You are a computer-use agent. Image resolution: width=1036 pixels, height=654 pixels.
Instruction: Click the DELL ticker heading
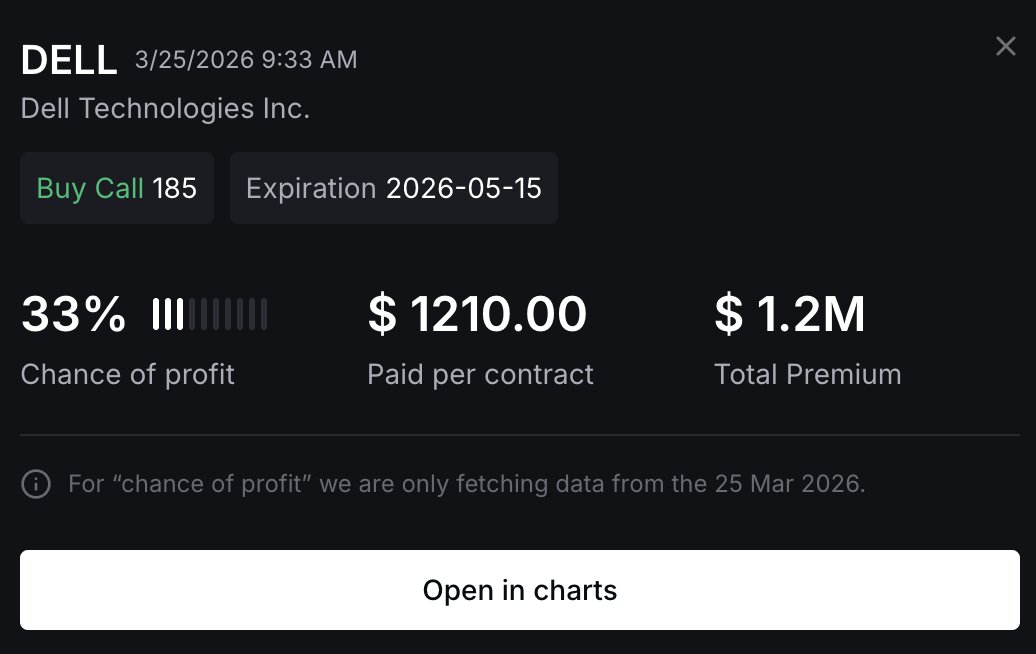pos(69,61)
